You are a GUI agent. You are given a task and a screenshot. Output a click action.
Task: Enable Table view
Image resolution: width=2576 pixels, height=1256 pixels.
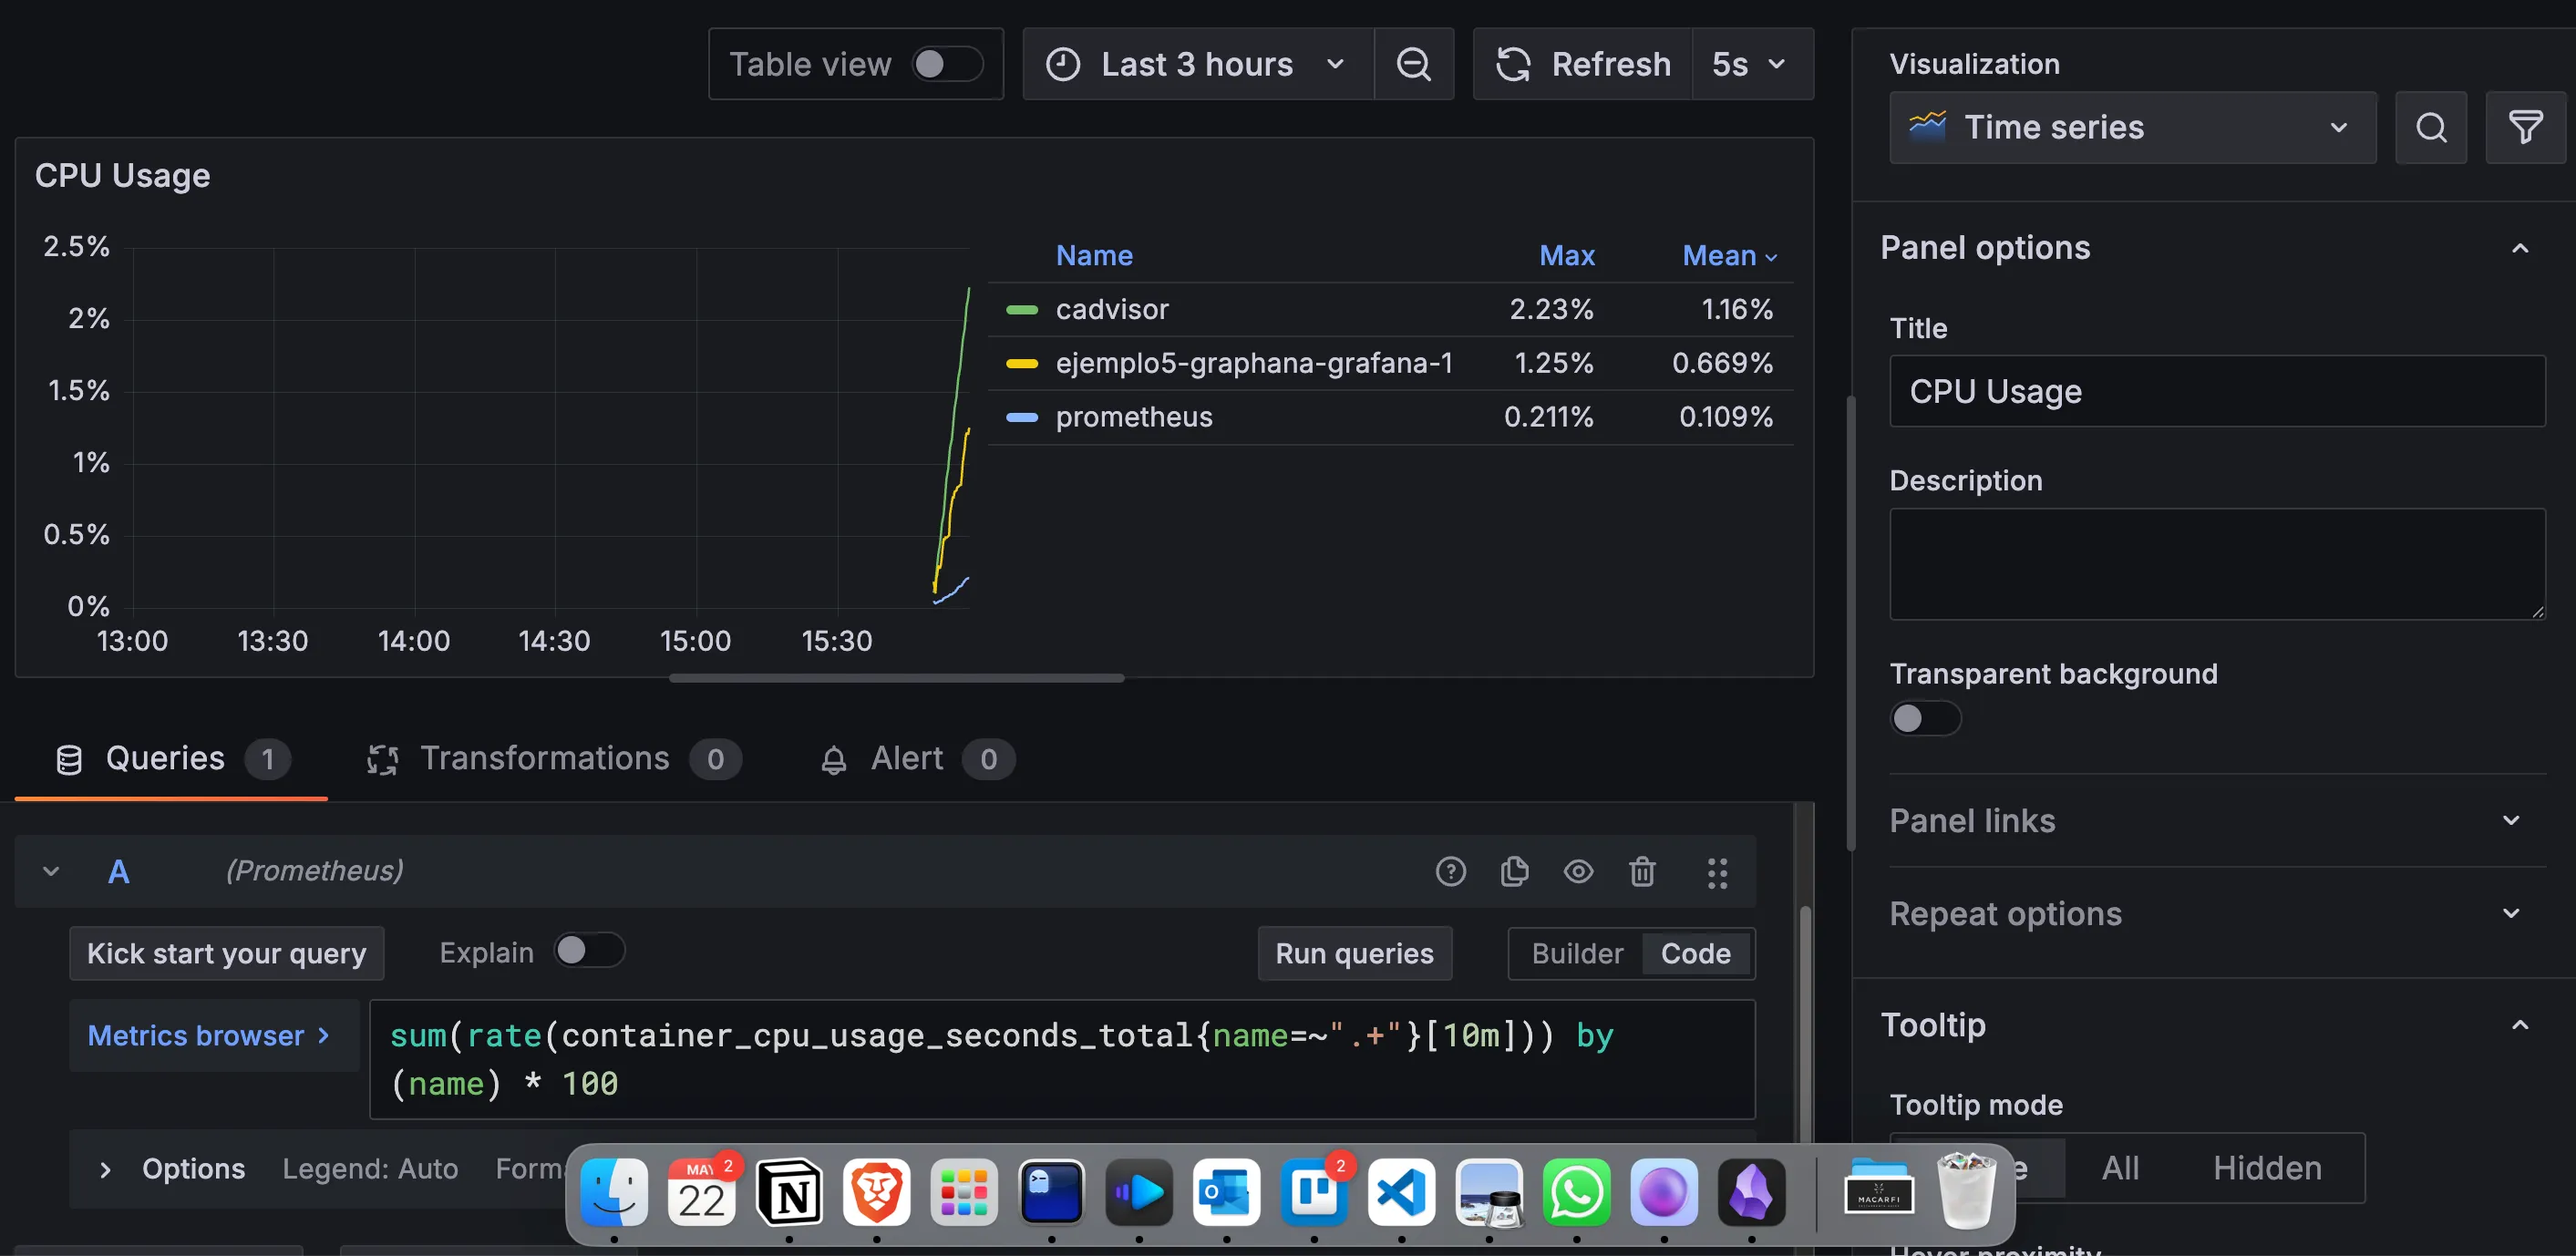[x=946, y=63]
